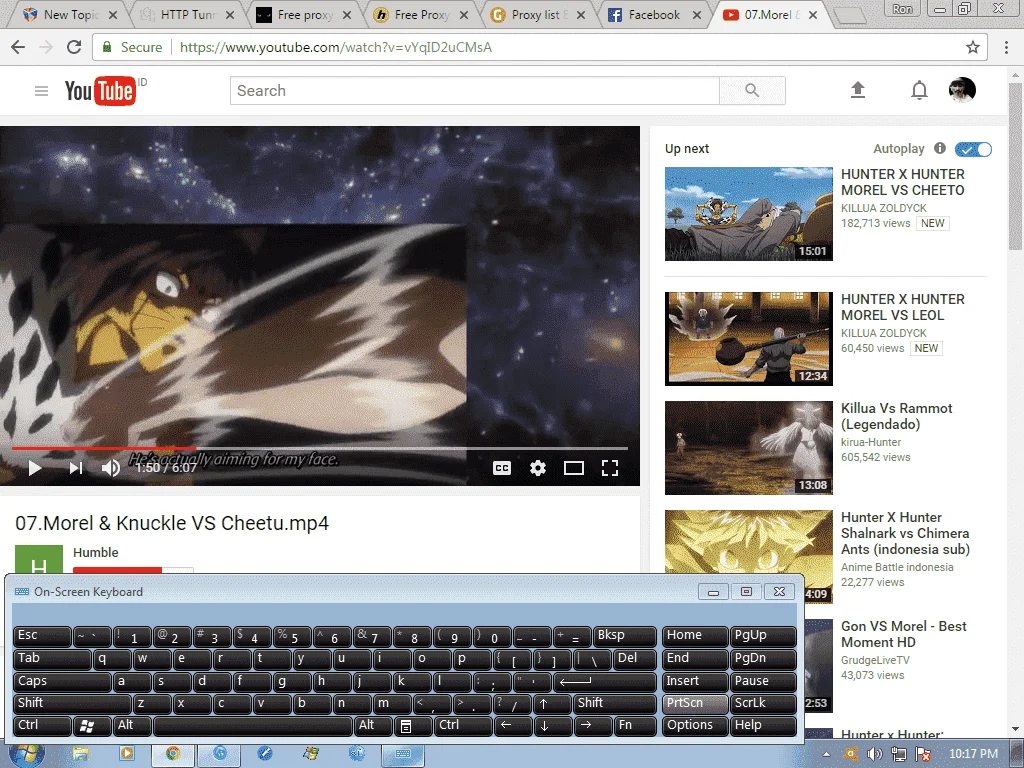The image size is (1024, 768).
Task: Click the space bar on On-Screen Keyboard
Action: (253, 726)
